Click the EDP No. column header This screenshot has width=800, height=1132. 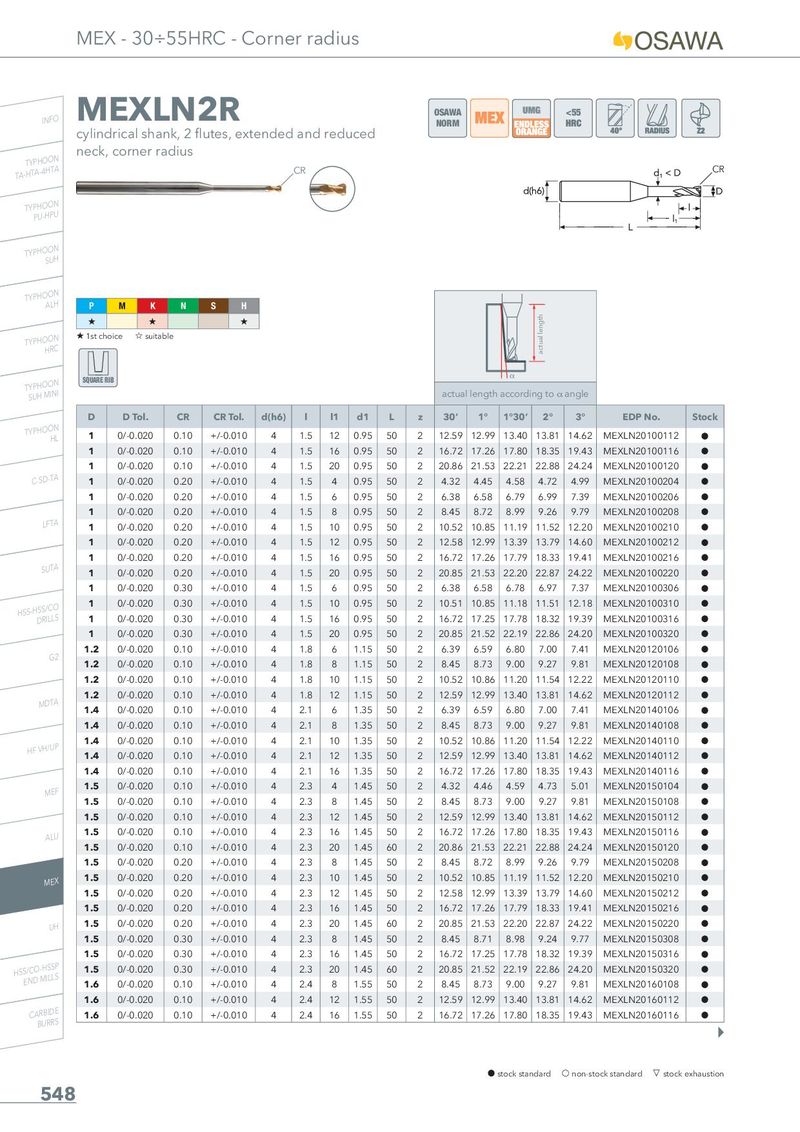(x=641, y=417)
